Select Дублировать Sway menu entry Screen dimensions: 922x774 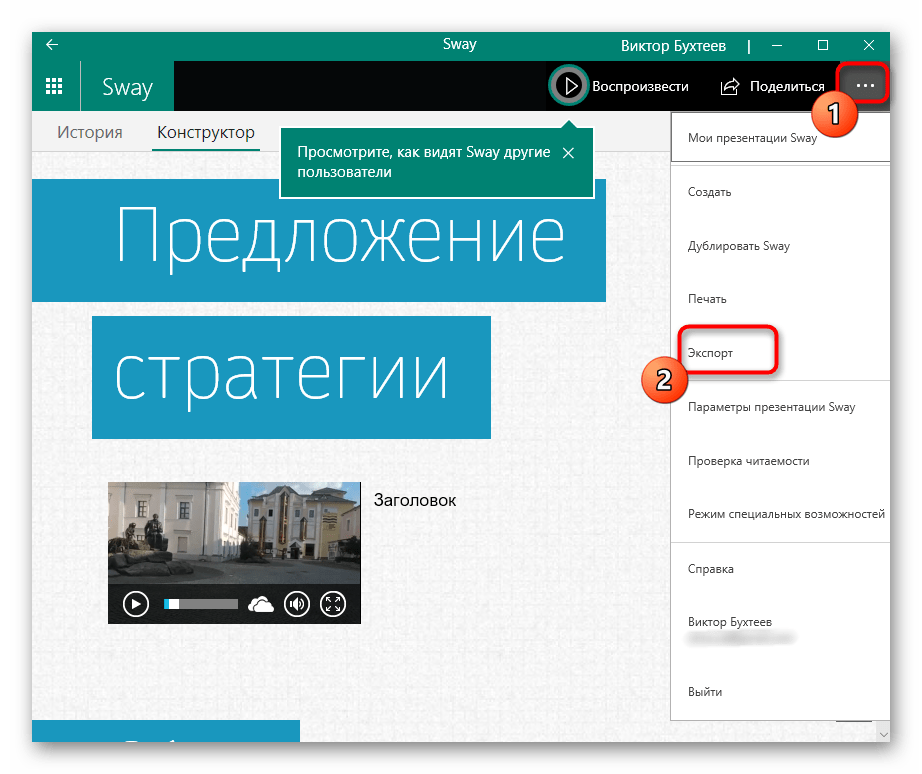click(738, 246)
